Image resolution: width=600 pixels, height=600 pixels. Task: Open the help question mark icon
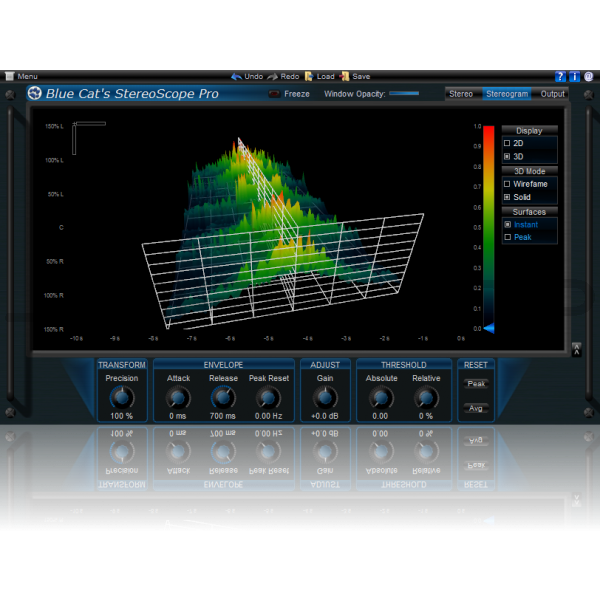pos(561,76)
